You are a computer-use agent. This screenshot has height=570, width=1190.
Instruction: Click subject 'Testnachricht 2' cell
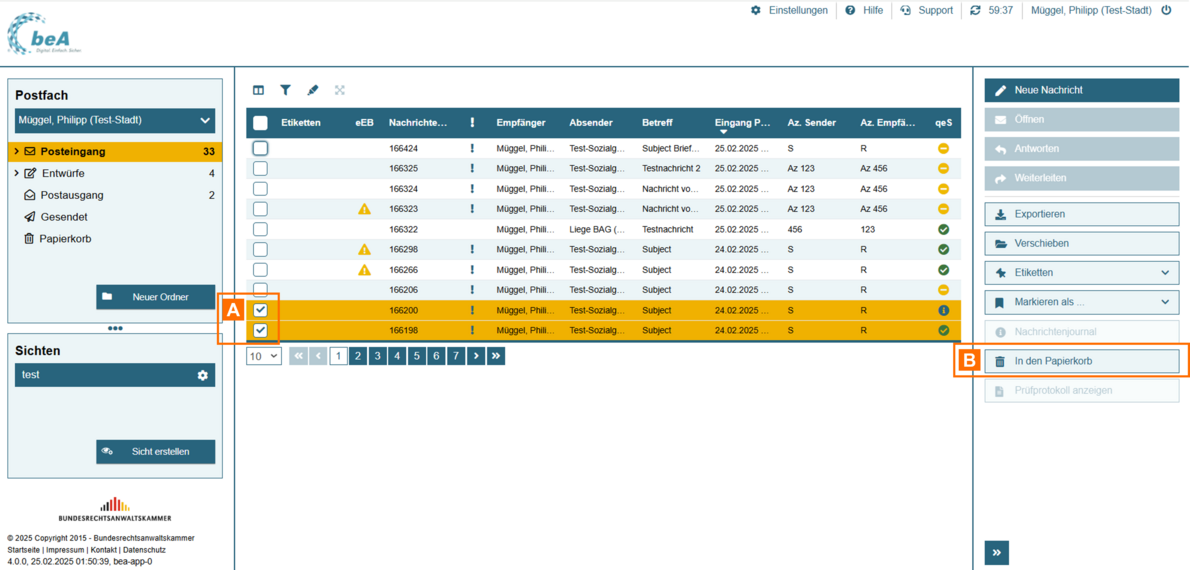[x=671, y=168]
